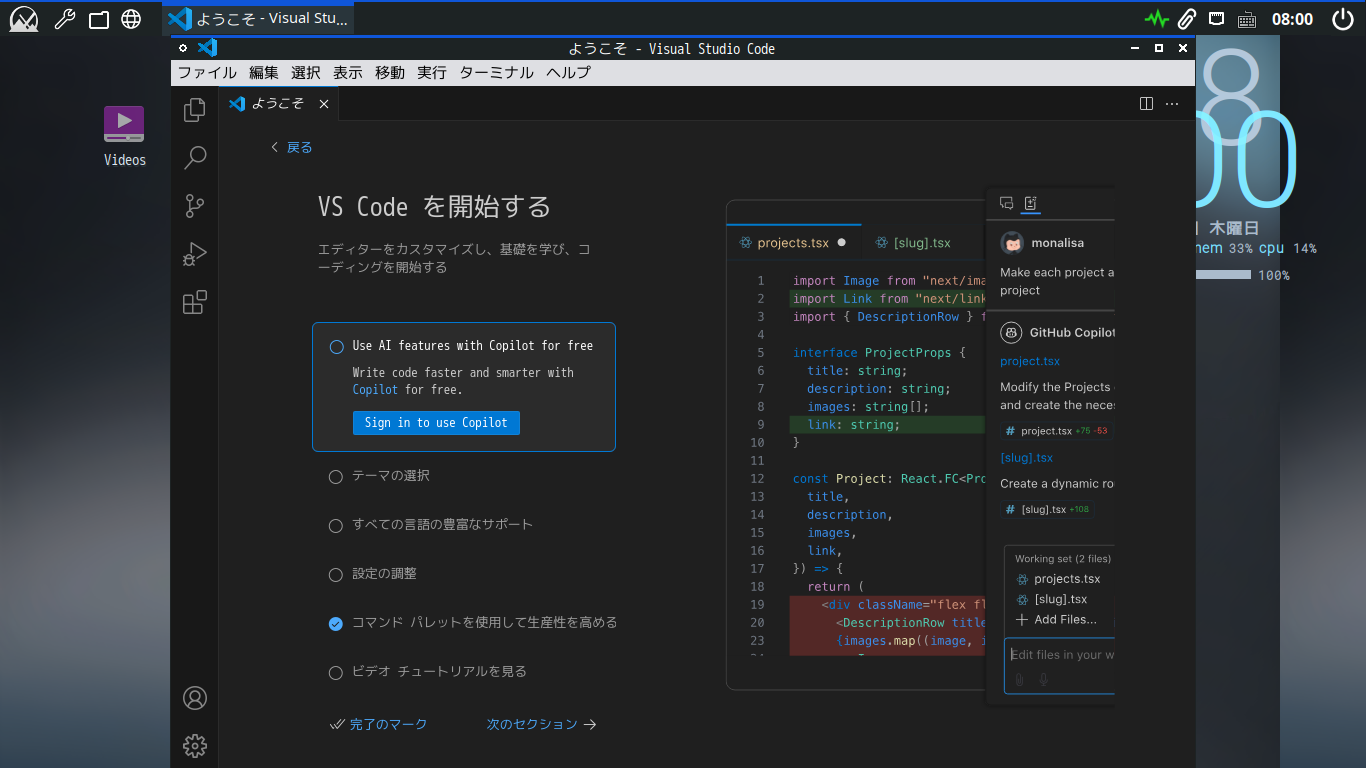
Task: Open the Videos desktop folder
Action: pos(124,125)
